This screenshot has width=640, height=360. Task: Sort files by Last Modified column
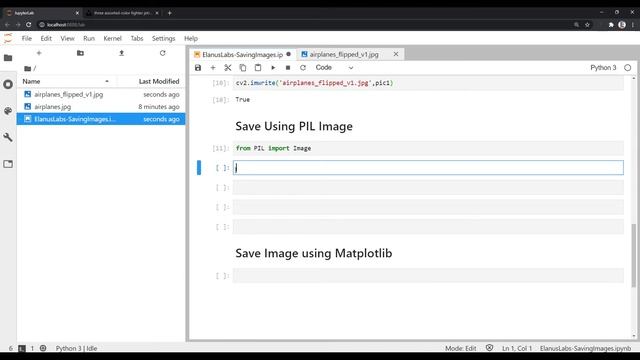(x=159, y=81)
